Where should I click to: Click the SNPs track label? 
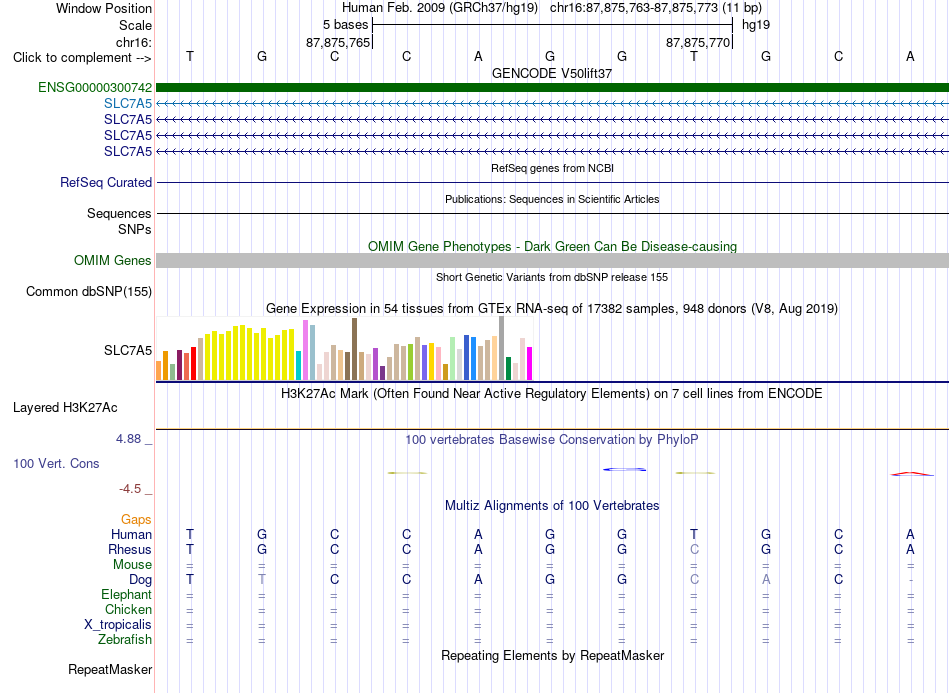coord(135,230)
